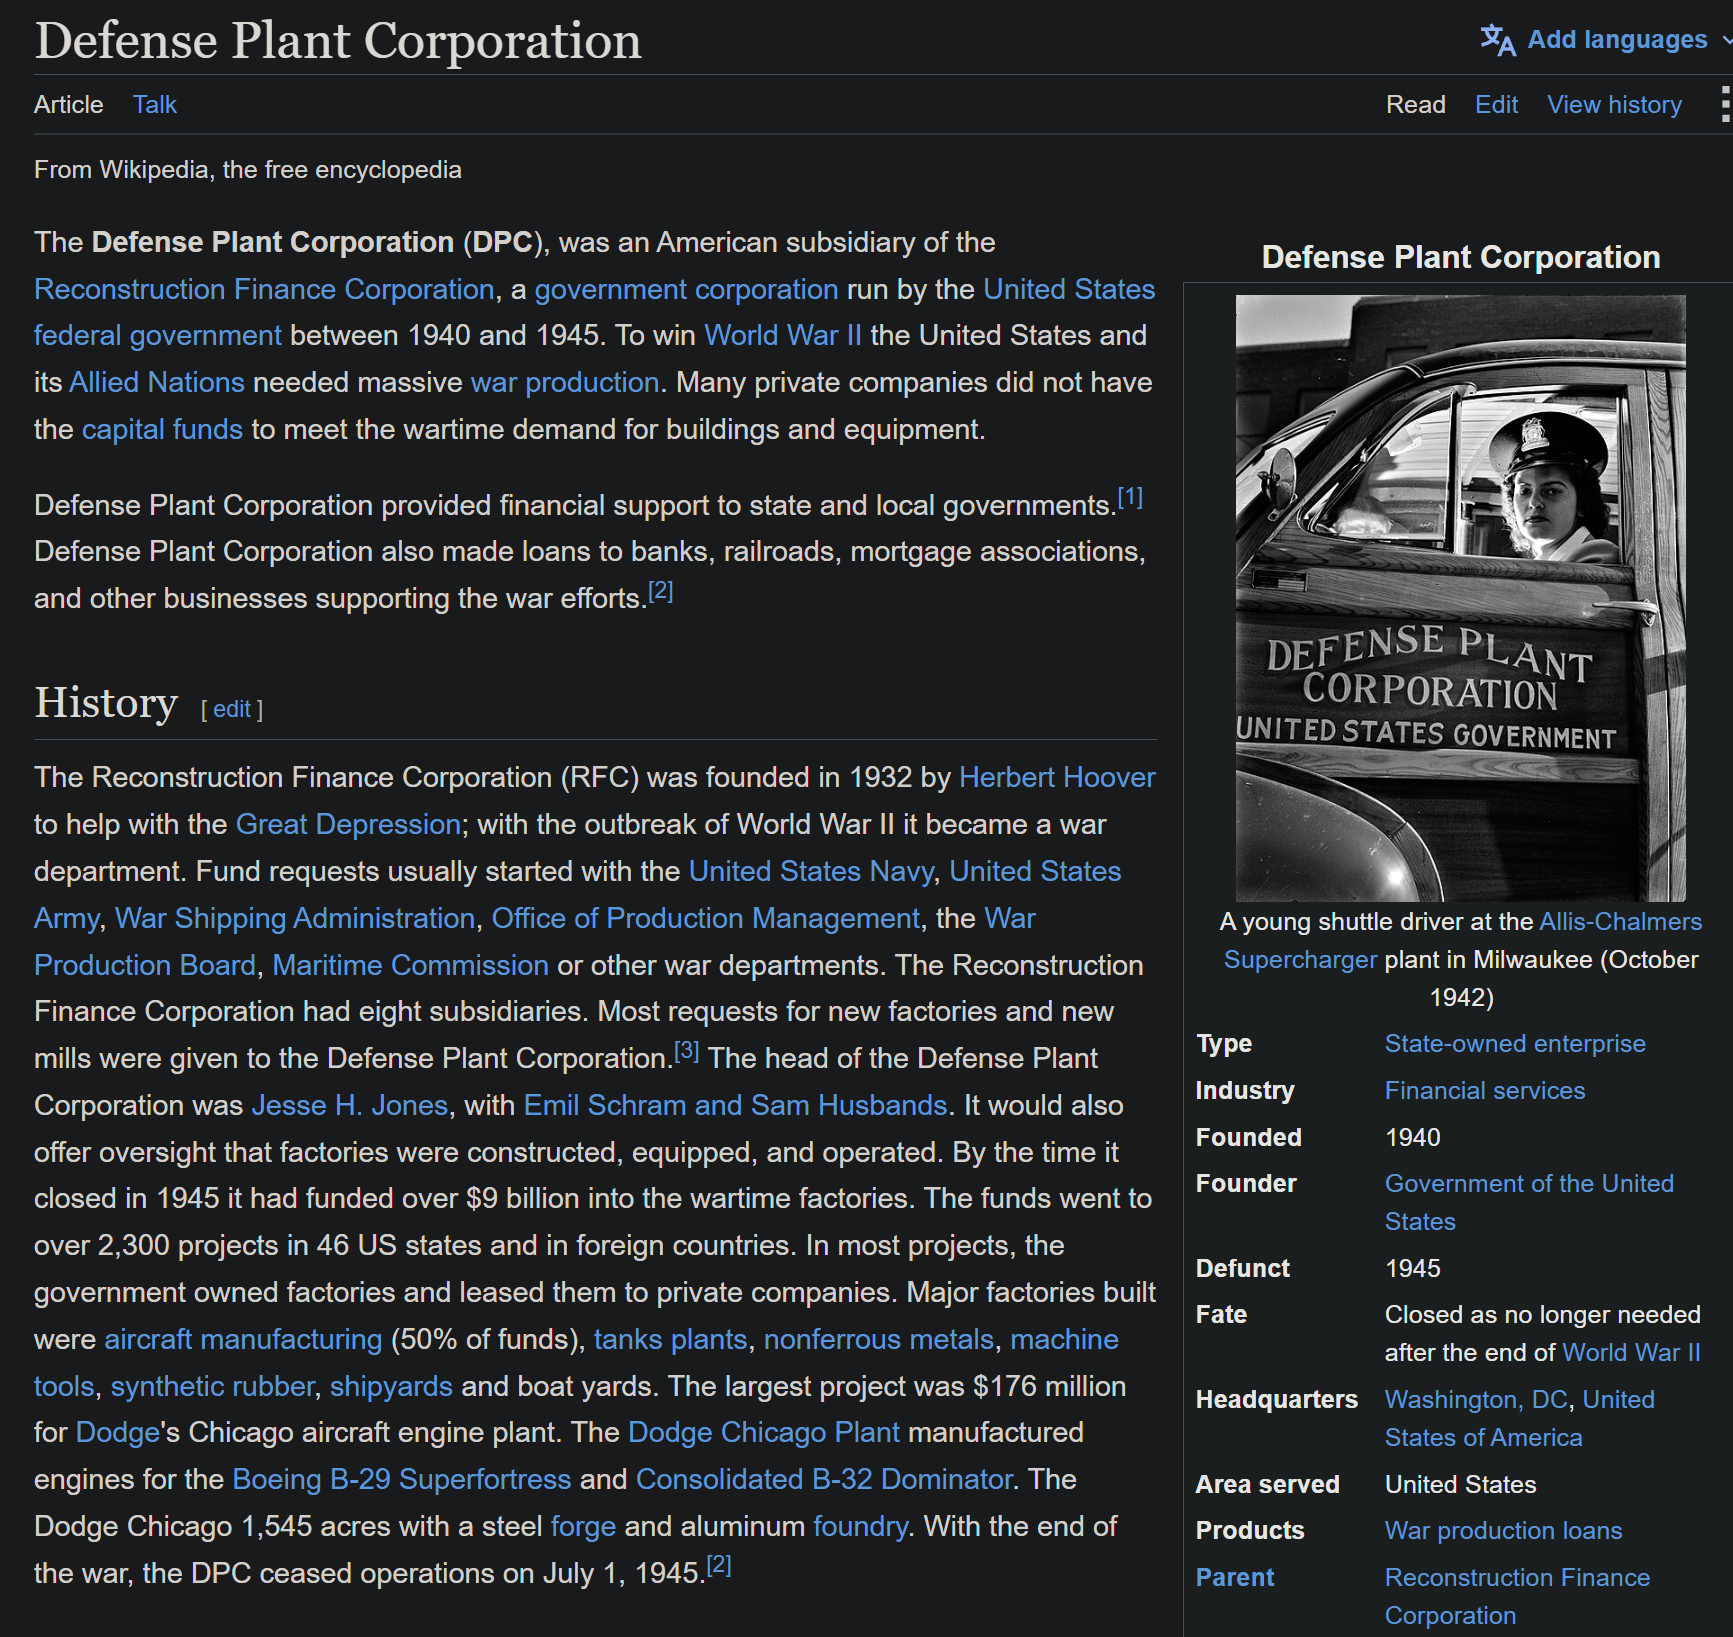The height and width of the screenshot is (1637, 1733).
Task: Open the Herbert Hoover link
Action: pyautogui.click(x=1057, y=777)
